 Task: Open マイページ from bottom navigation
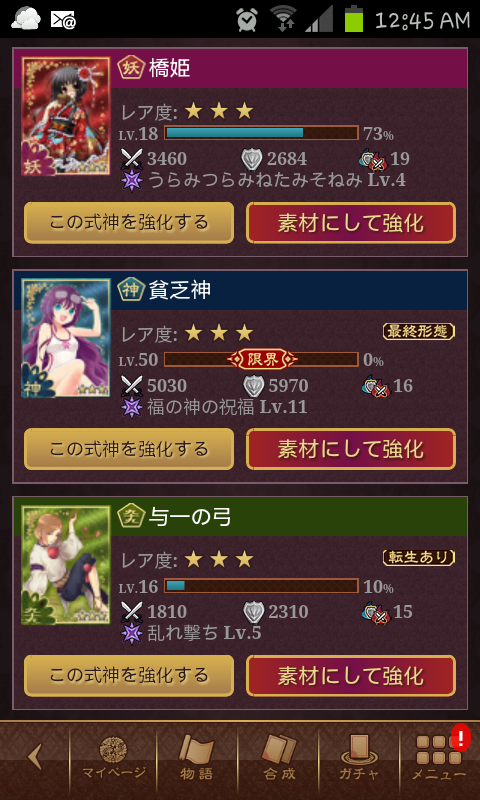point(113,758)
